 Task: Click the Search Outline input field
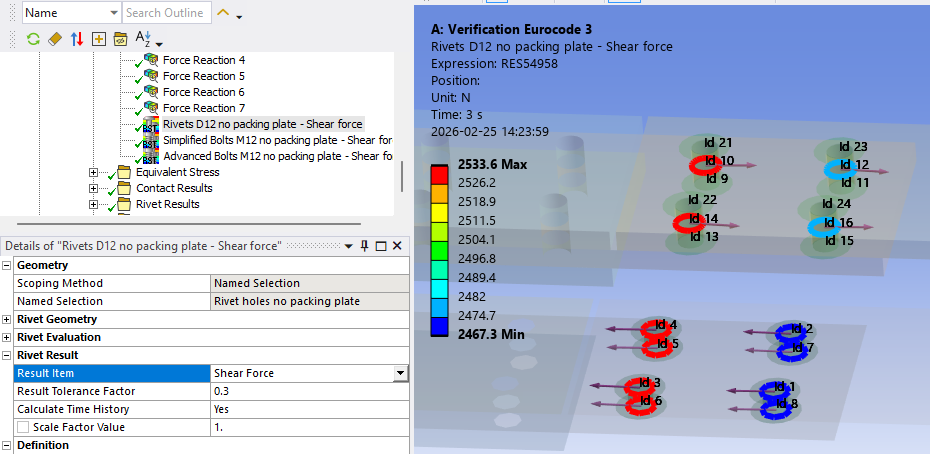coord(166,13)
